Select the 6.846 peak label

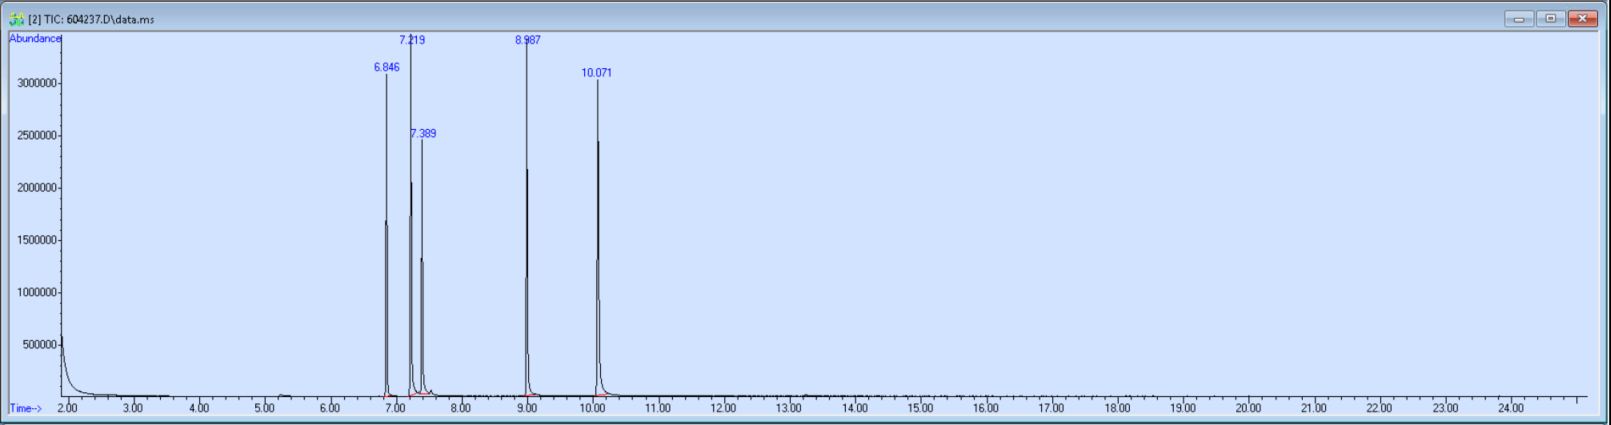(386, 68)
